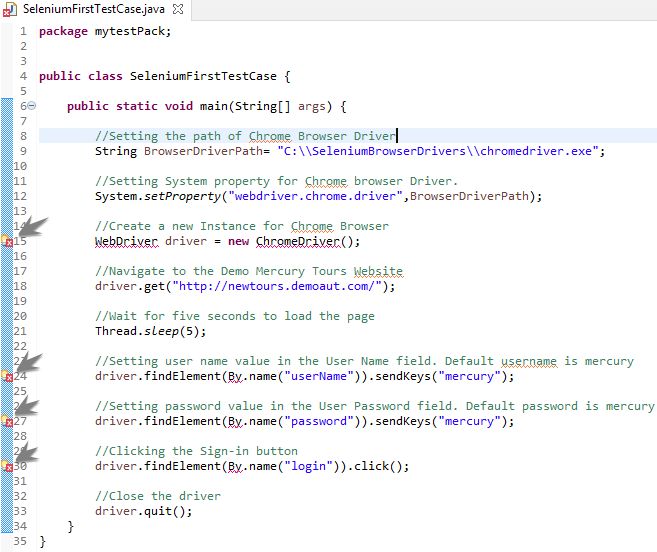657x552 pixels.
Task: Click the error quick-fix marker at line 24
Action: click(6, 376)
